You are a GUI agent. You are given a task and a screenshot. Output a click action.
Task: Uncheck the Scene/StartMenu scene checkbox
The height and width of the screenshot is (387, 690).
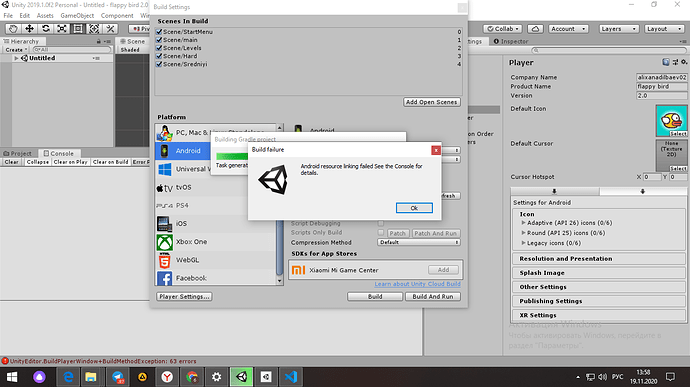159,32
